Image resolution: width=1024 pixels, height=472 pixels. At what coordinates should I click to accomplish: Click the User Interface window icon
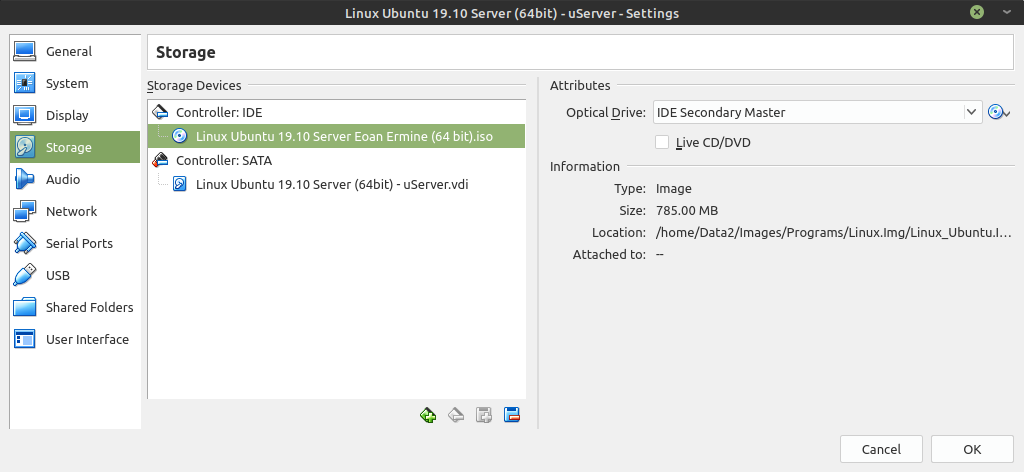point(25,339)
